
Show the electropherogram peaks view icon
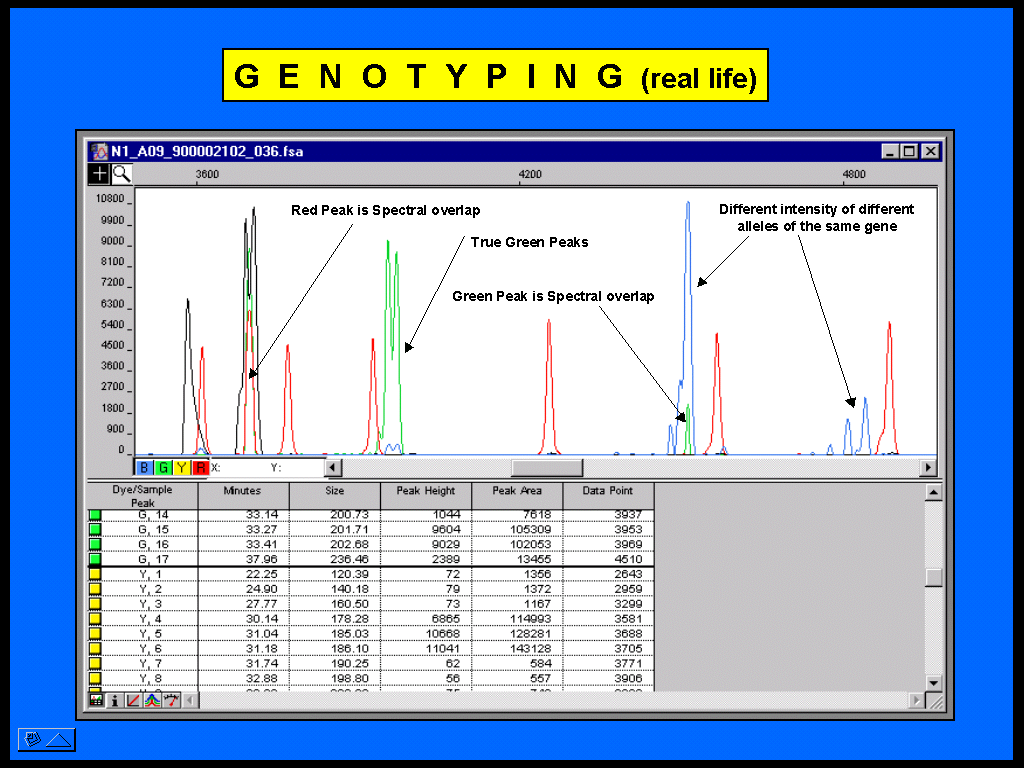click(152, 700)
